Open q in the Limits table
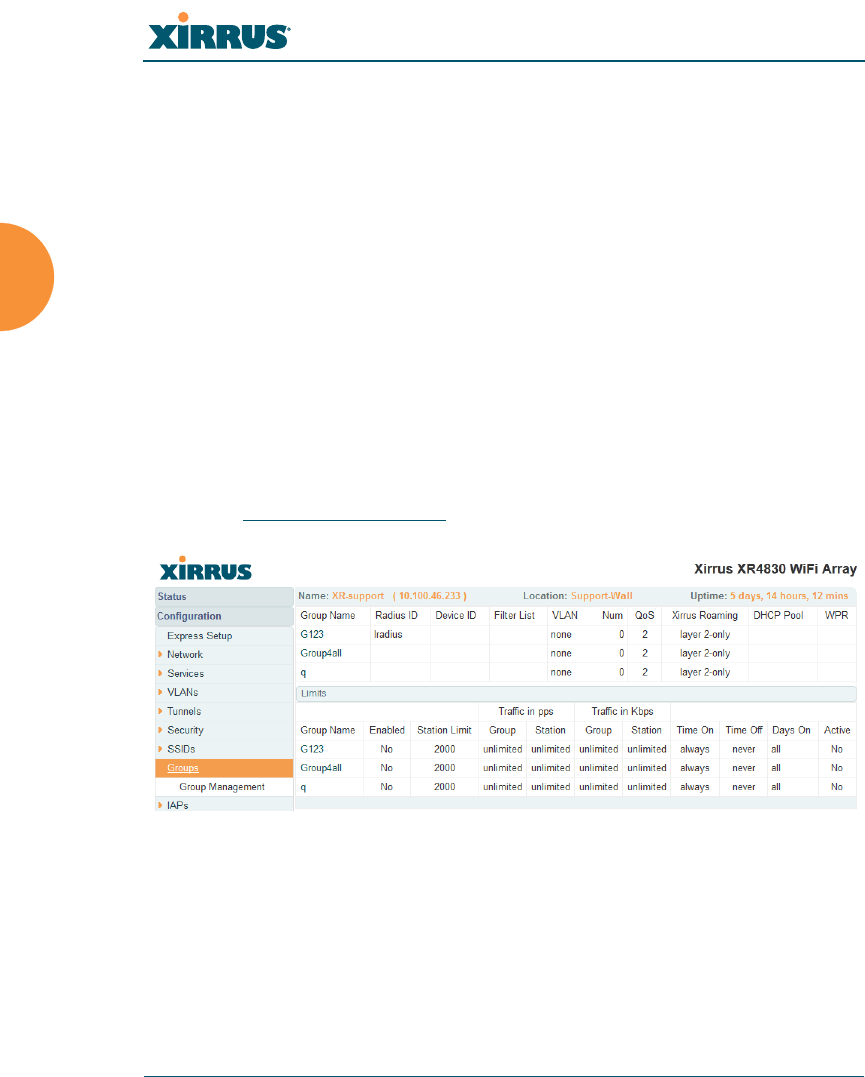The image size is (865, 1077). point(303,787)
